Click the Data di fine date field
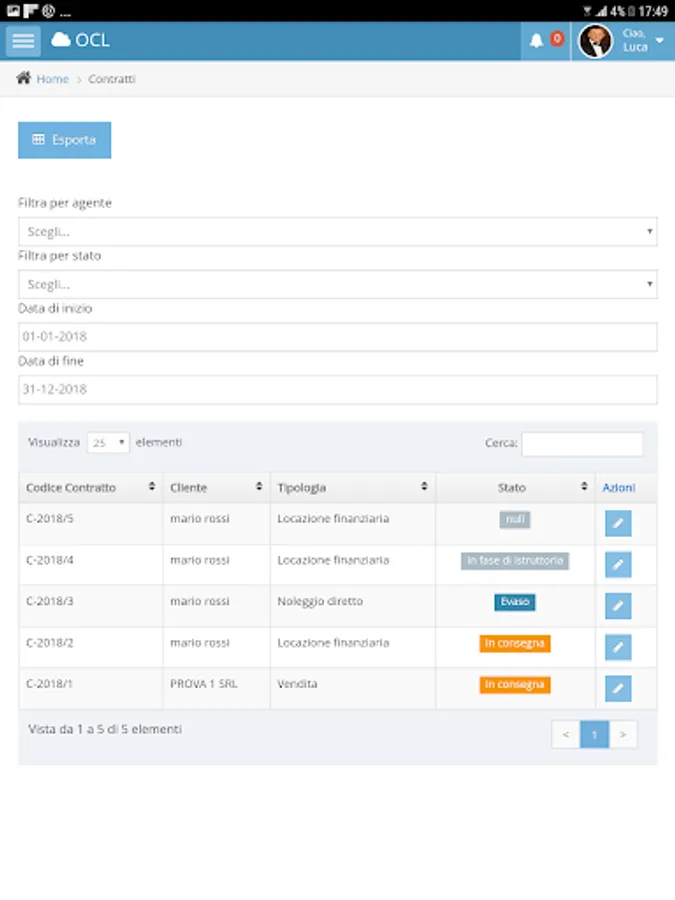Image resolution: width=675 pixels, height=900 pixels. point(338,390)
